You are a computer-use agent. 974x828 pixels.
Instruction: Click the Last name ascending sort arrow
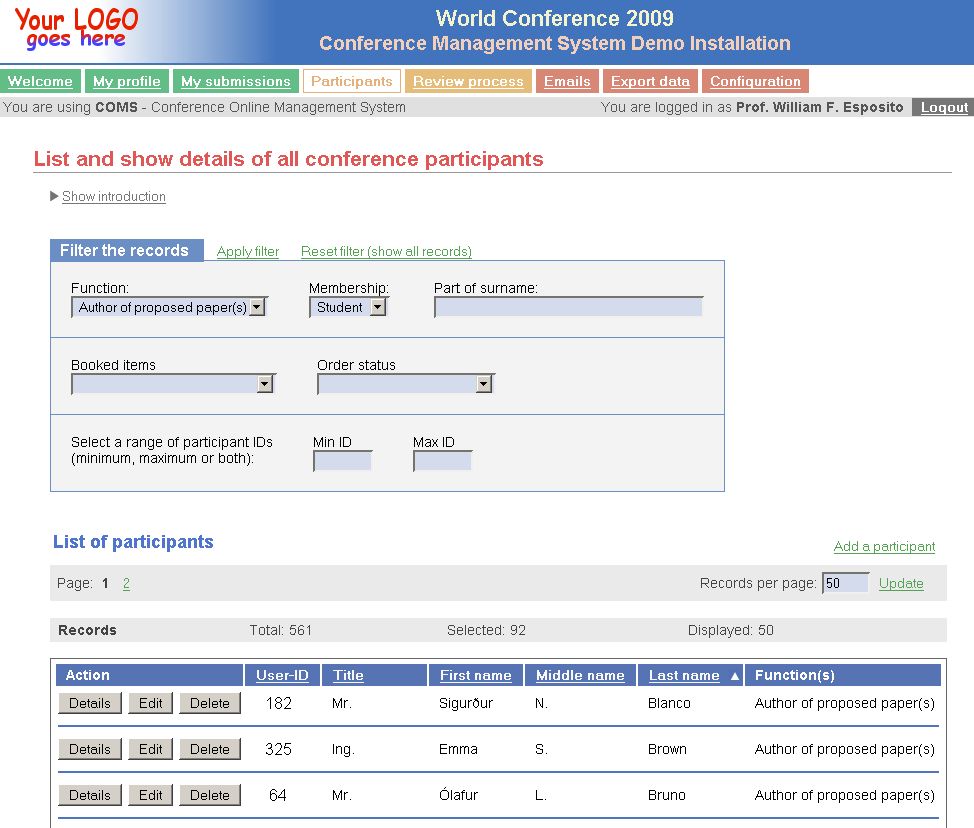[735, 676]
